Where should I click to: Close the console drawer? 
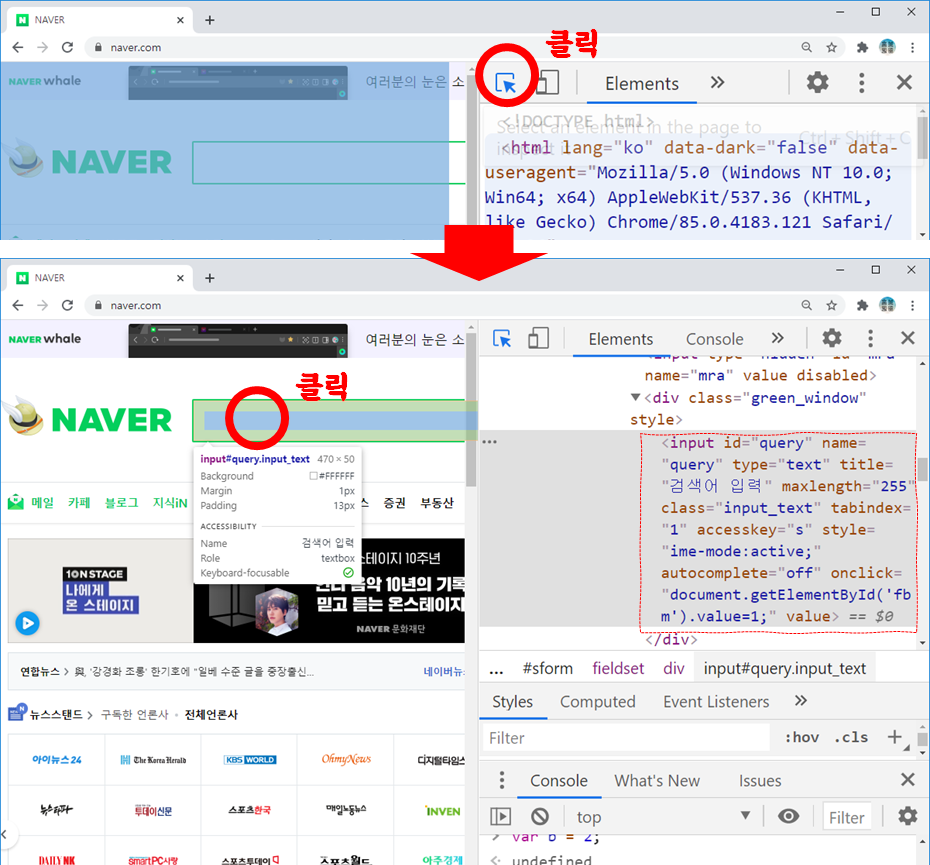click(907, 780)
